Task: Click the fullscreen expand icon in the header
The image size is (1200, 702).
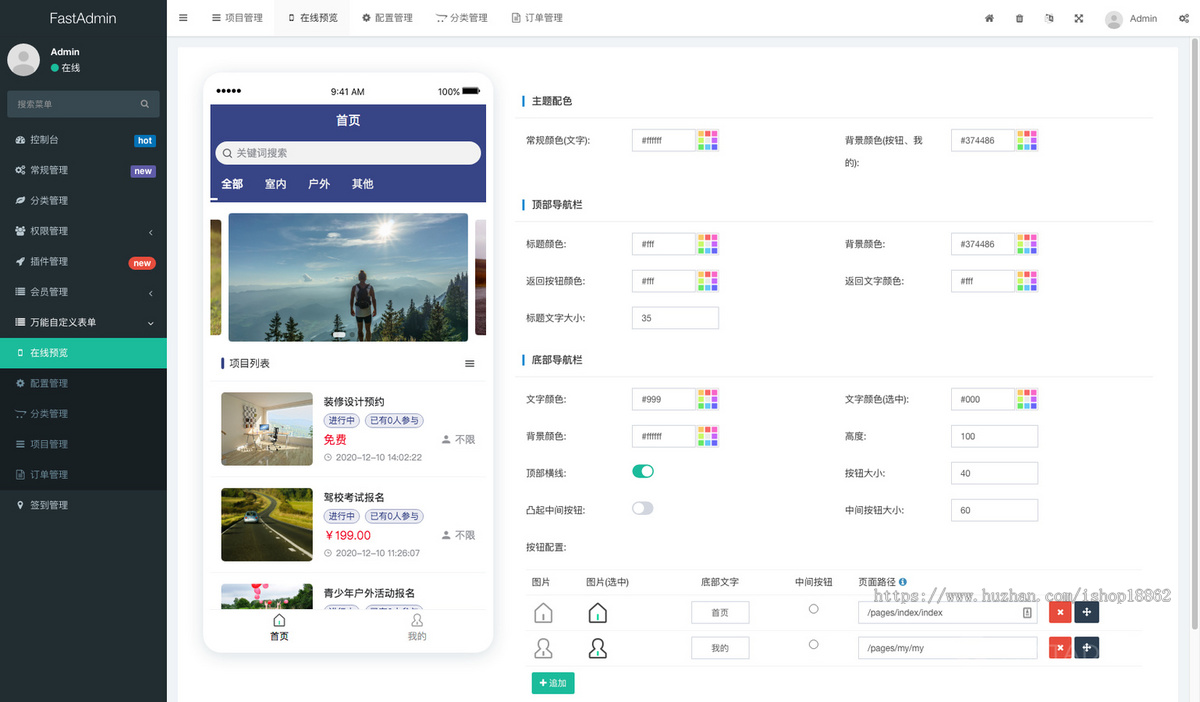Action: pyautogui.click(x=1079, y=18)
